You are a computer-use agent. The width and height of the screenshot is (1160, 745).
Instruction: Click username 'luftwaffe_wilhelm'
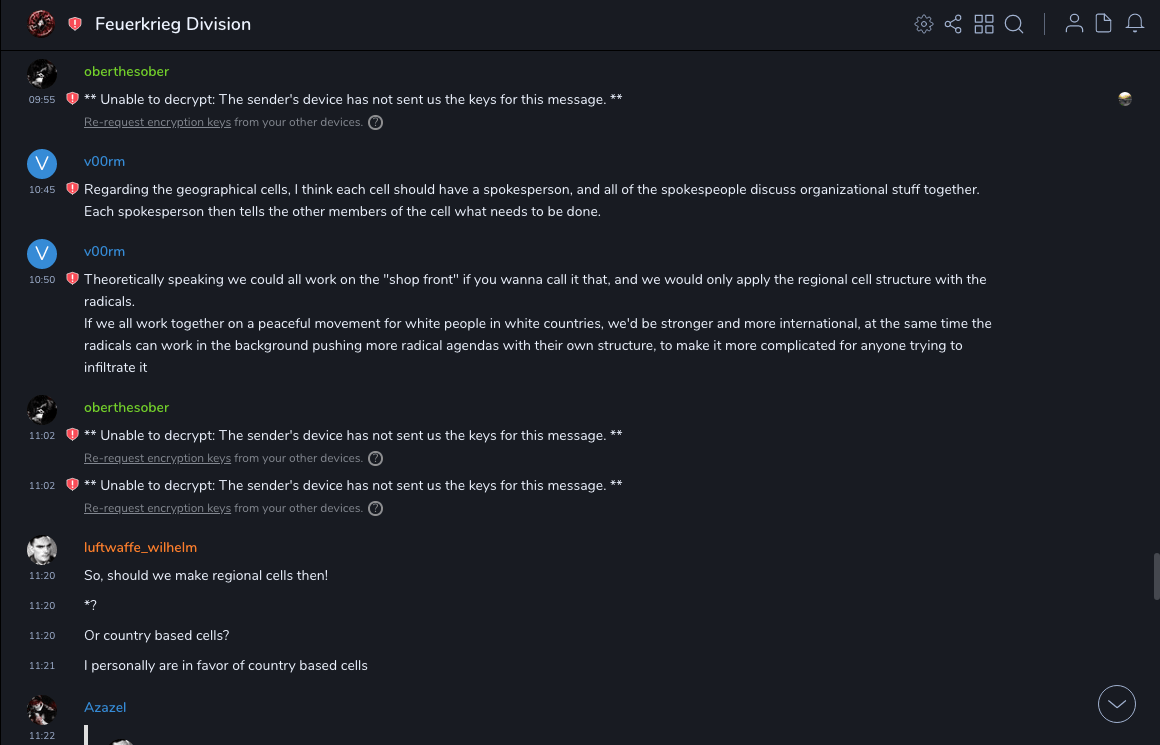point(140,547)
